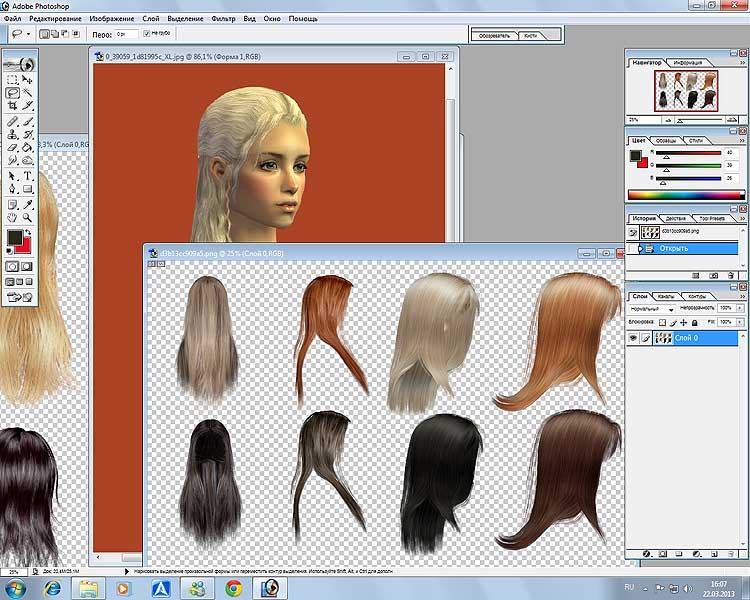This screenshot has width=750, height=600.
Task: Select the Magic Wand tool
Action: [x=28, y=92]
